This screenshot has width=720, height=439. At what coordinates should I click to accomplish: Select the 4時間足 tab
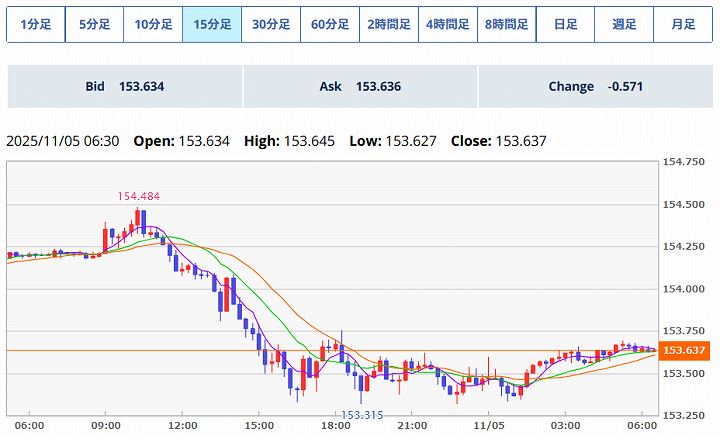coord(447,25)
